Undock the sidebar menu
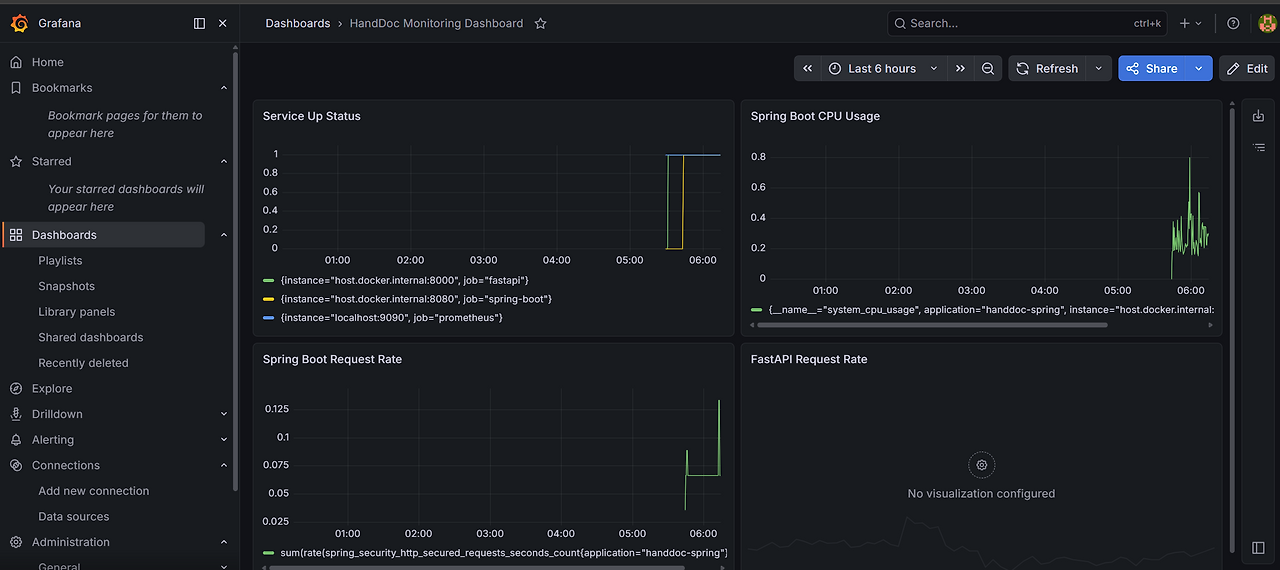 tap(199, 23)
